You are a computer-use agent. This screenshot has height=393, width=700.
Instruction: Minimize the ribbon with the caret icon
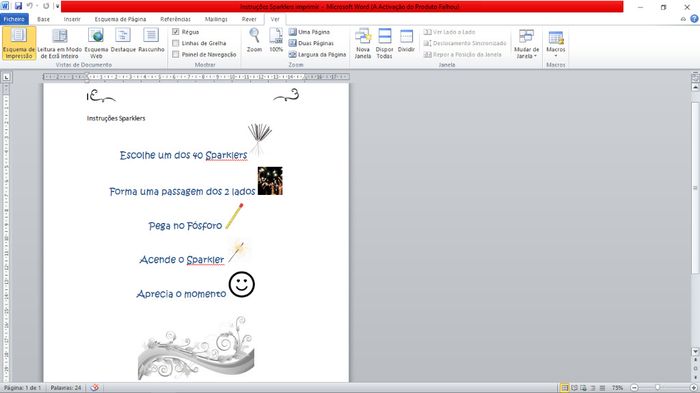click(x=683, y=19)
